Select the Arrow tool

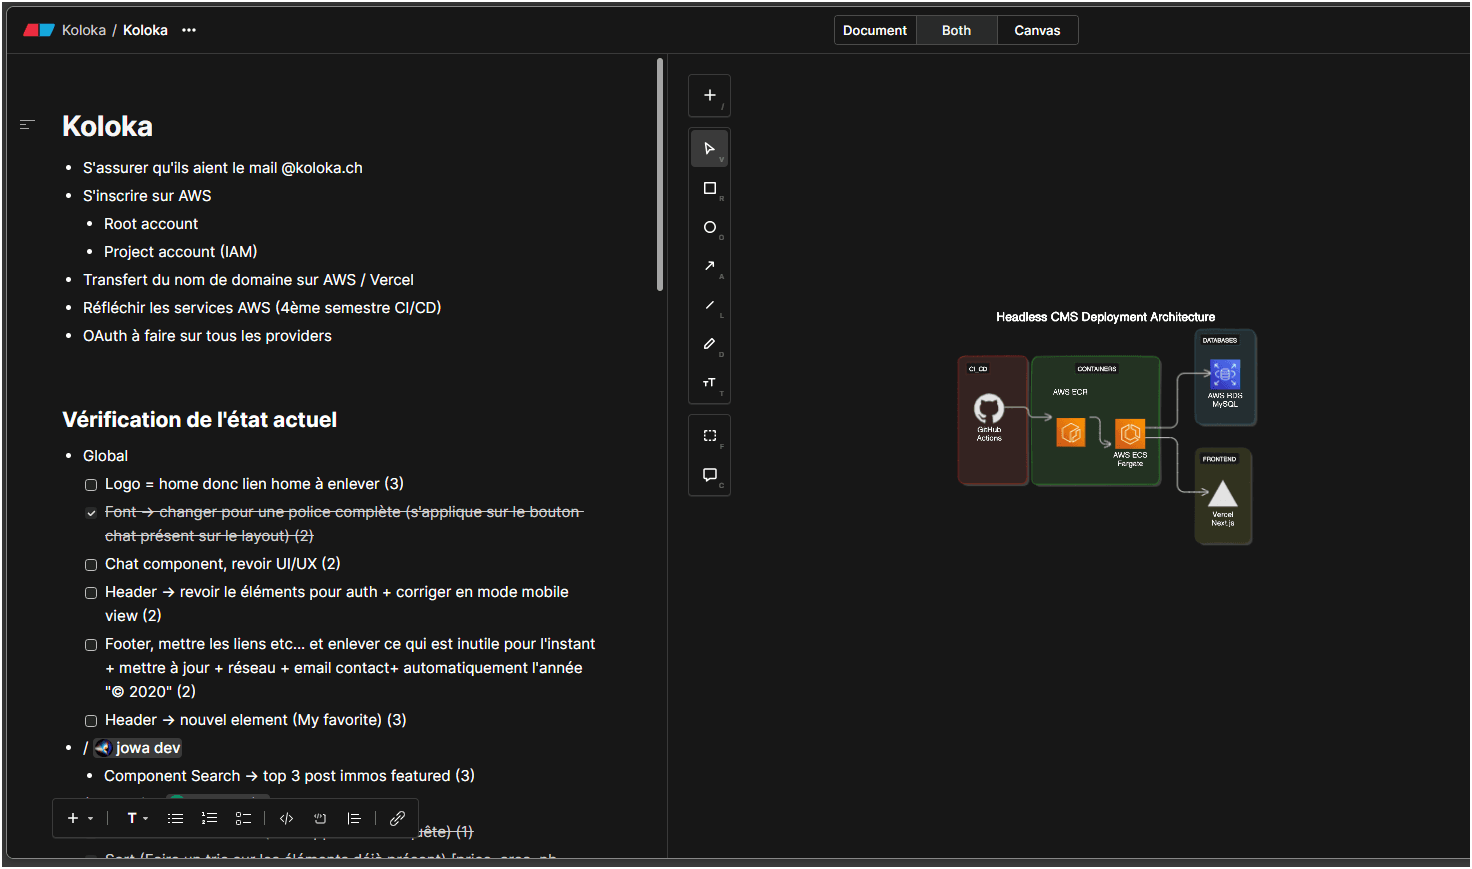click(x=709, y=266)
